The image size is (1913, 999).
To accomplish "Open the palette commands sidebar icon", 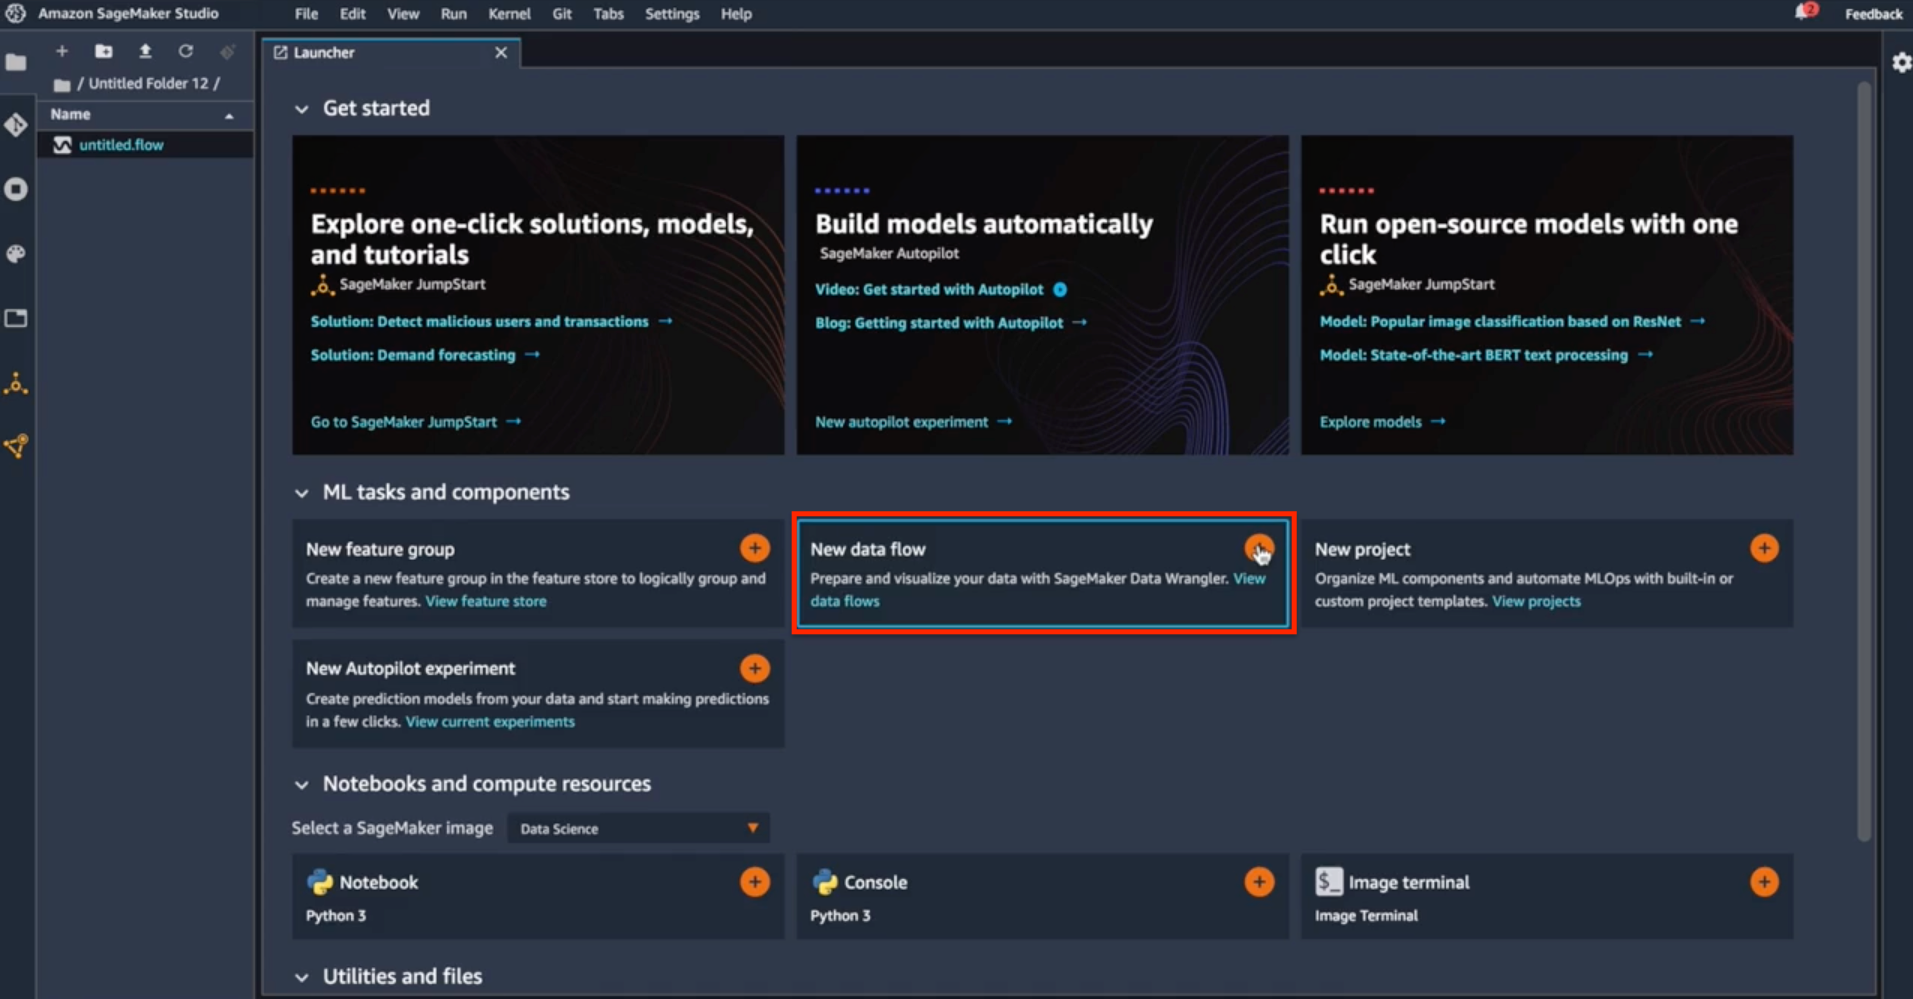I will click(x=16, y=254).
